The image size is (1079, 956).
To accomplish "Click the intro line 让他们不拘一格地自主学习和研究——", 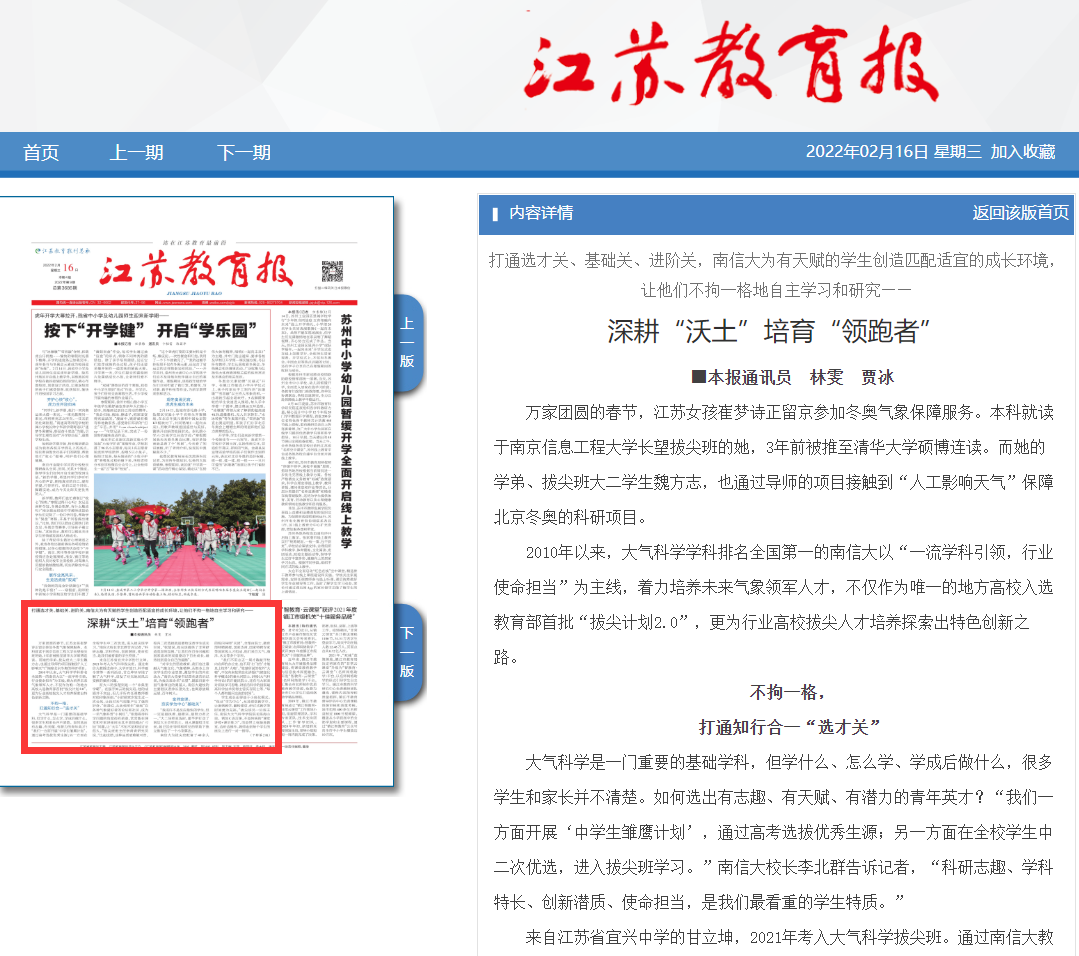I will [776, 290].
